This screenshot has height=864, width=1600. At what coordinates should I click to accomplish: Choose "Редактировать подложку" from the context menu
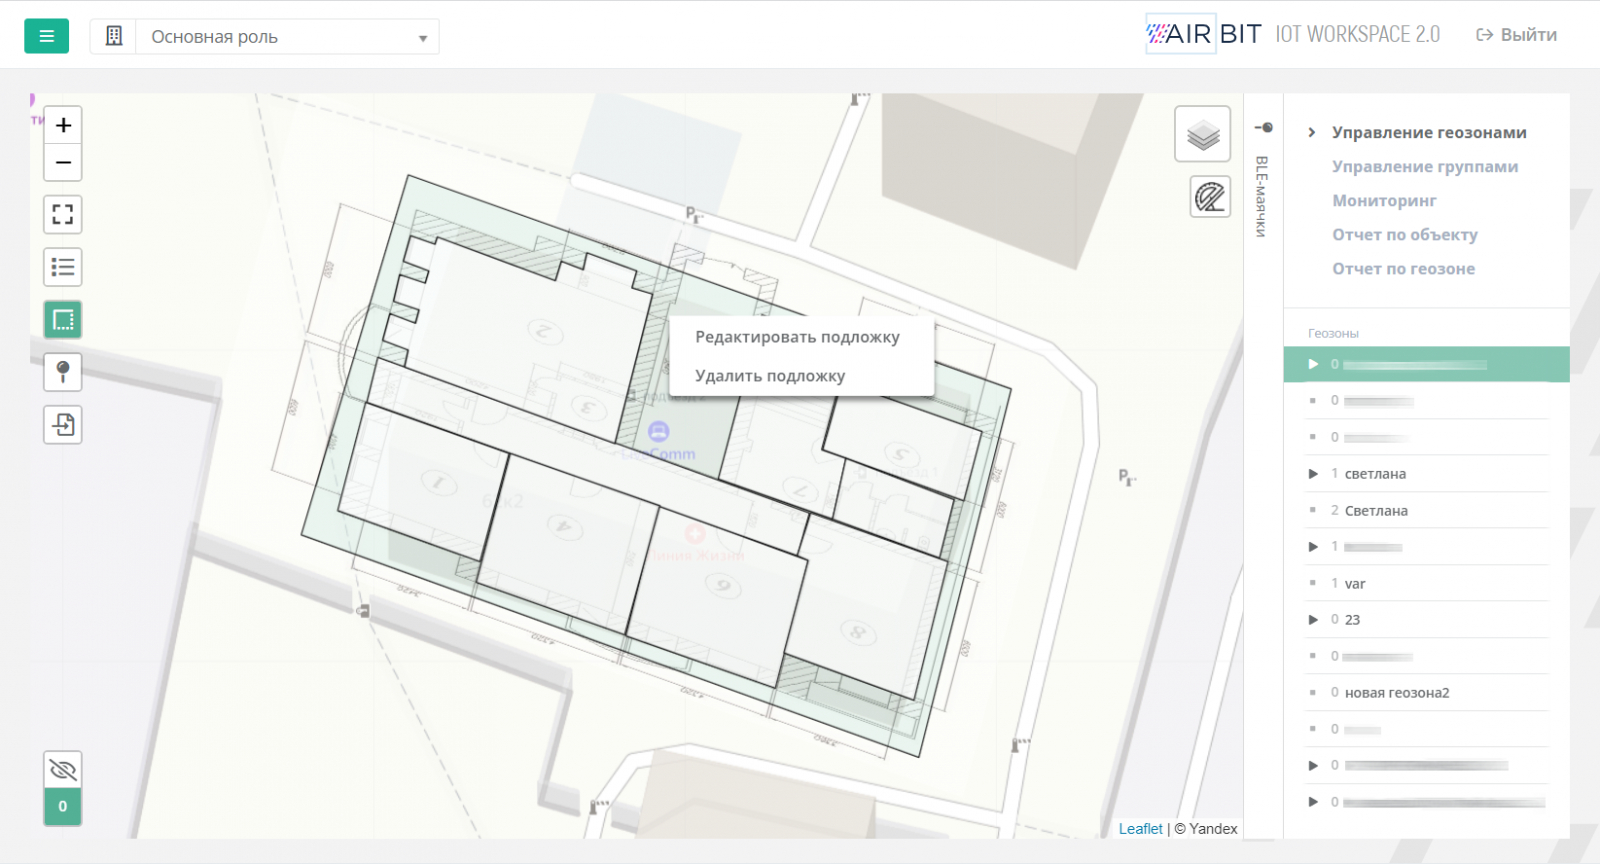798,337
